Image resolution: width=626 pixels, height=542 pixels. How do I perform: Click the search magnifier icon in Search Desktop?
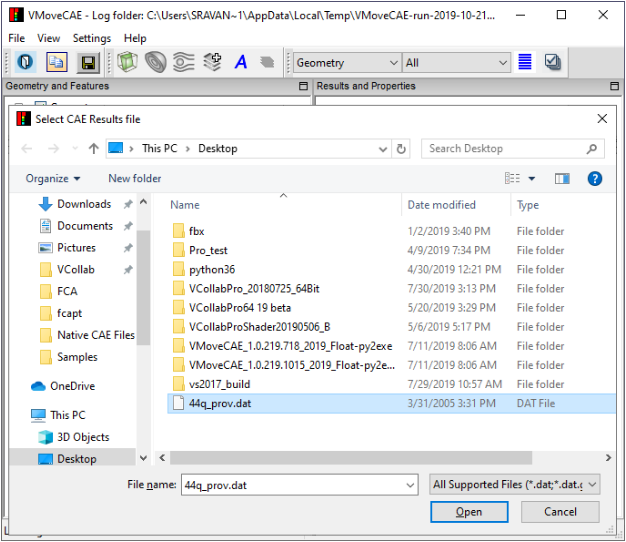point(592,149)
